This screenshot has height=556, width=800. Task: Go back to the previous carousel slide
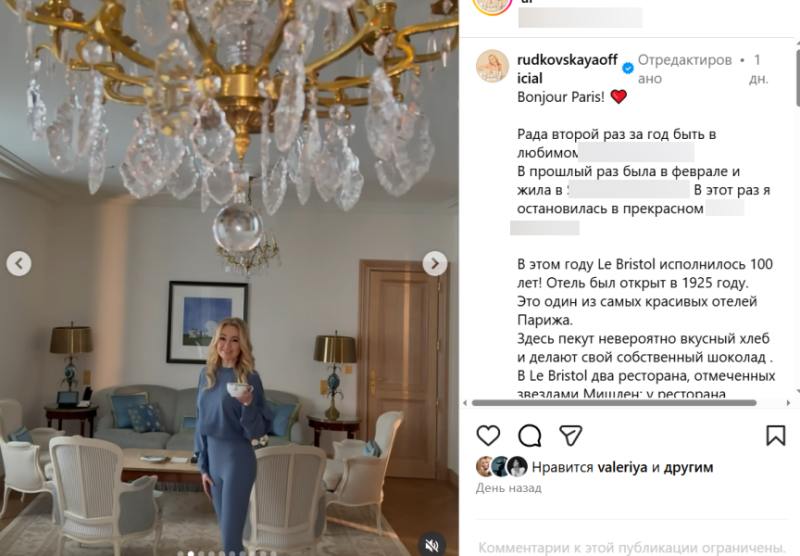(19, 263)
